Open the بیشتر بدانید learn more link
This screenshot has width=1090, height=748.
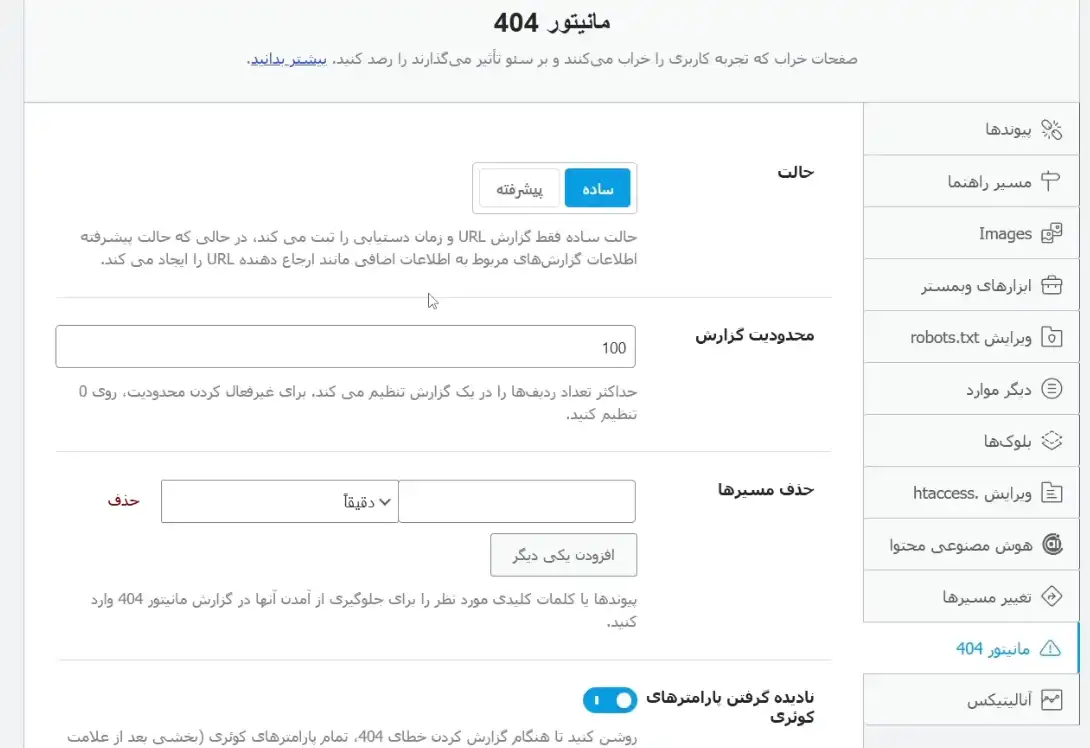pyautogui.click(x=288, y=59)
